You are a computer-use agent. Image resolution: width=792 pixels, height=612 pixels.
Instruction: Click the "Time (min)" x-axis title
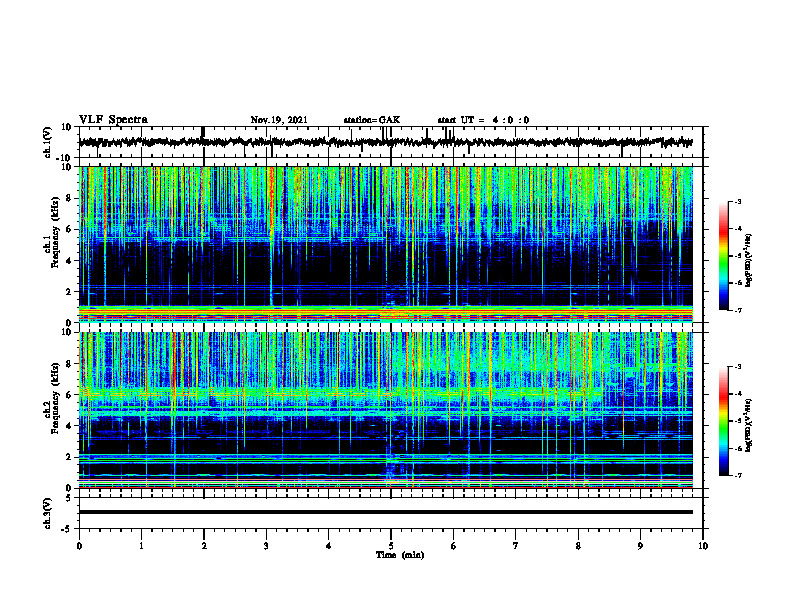pos(400,555)
